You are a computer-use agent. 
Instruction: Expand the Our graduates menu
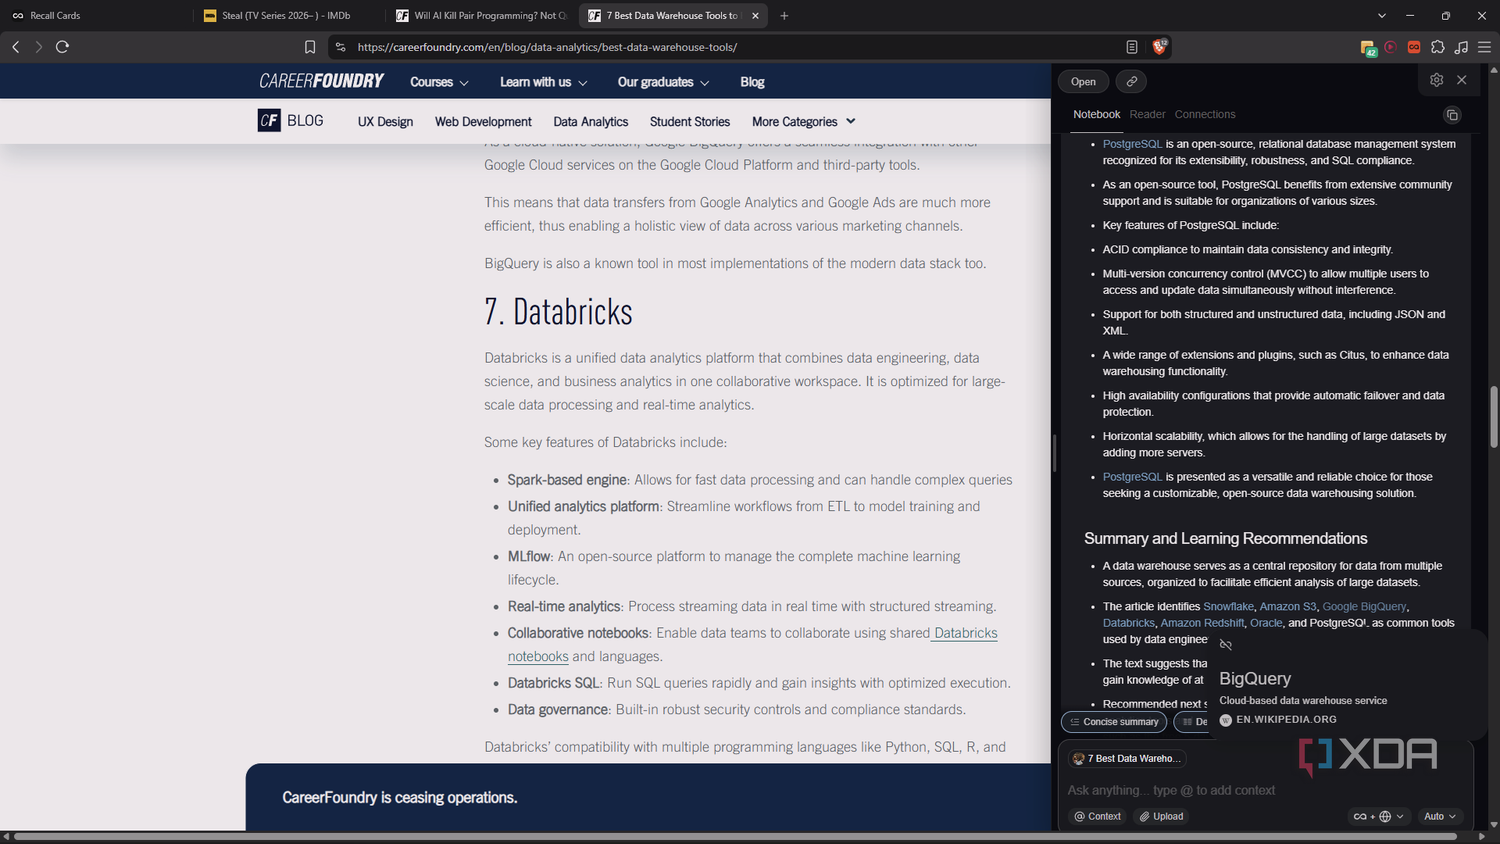tap(664, 82)
